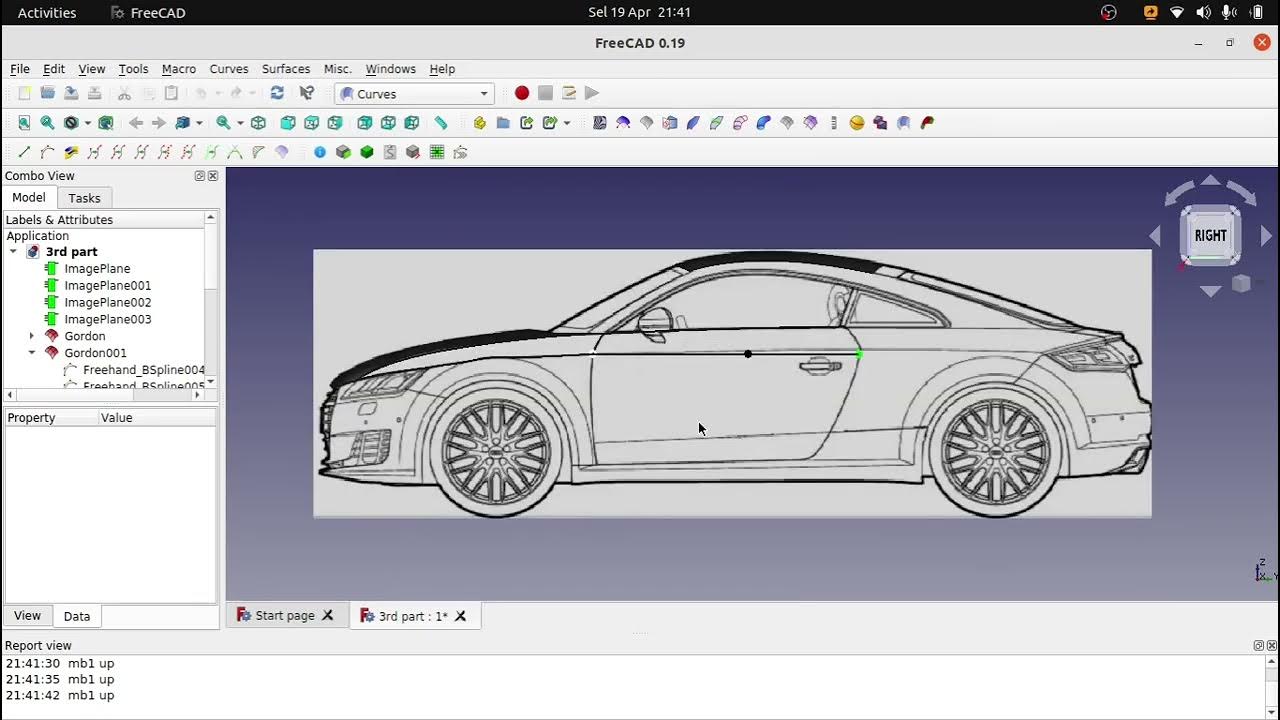Viewport: 1280px width, 720px height.
Task: Open the Macros dialog icon
Action: [x=569, y=93]
